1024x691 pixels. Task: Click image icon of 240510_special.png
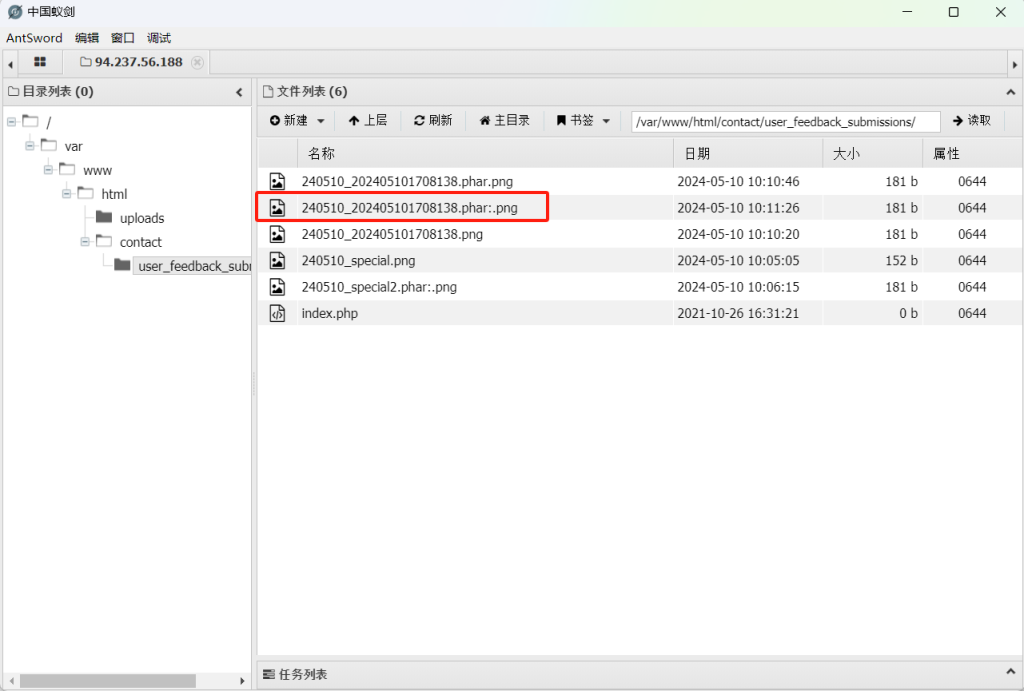(x=278, y=261)
